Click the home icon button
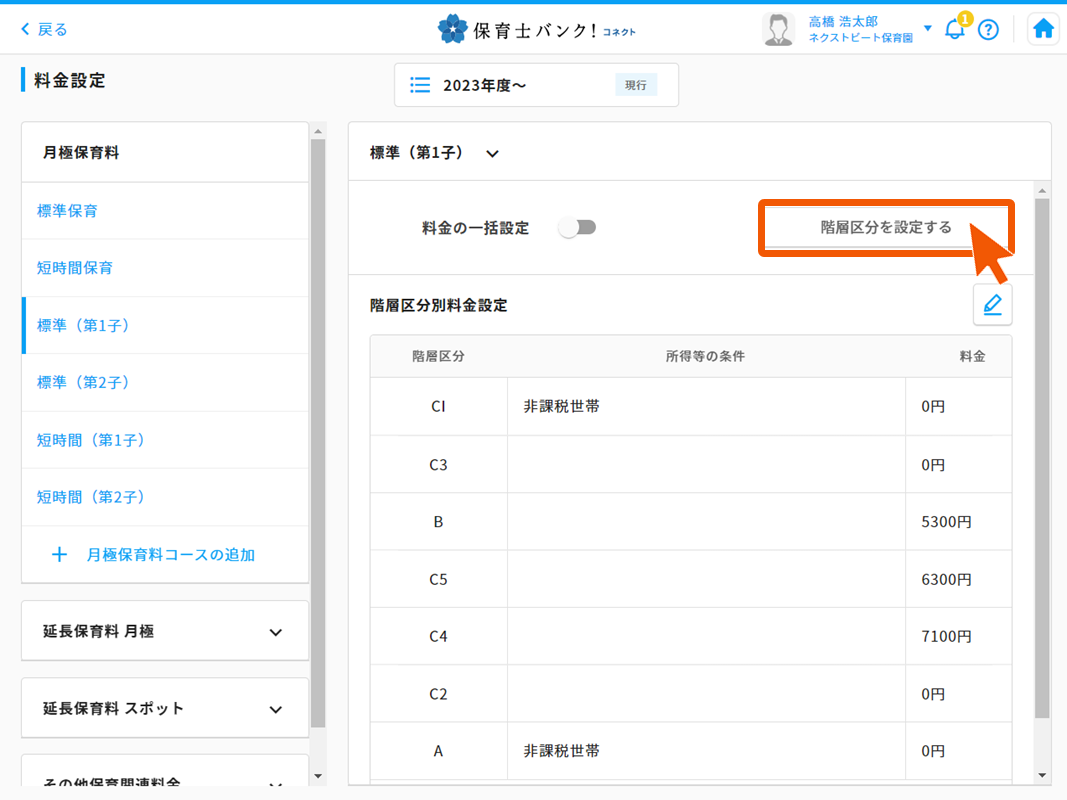The width and height of the screenshot is (1067, 800). tap(1043, 29)
